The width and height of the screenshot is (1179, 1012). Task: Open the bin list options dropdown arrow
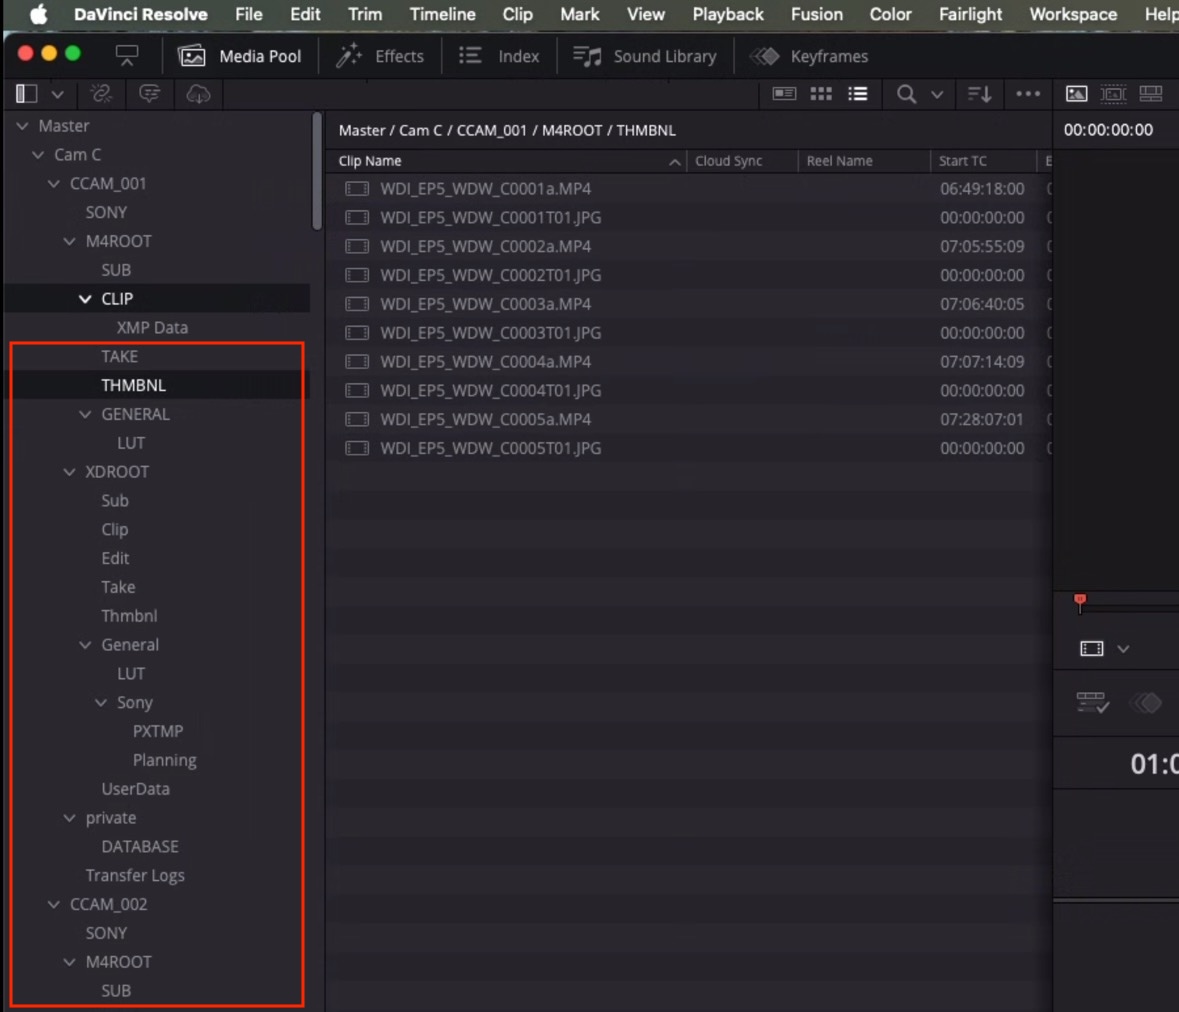57,95
